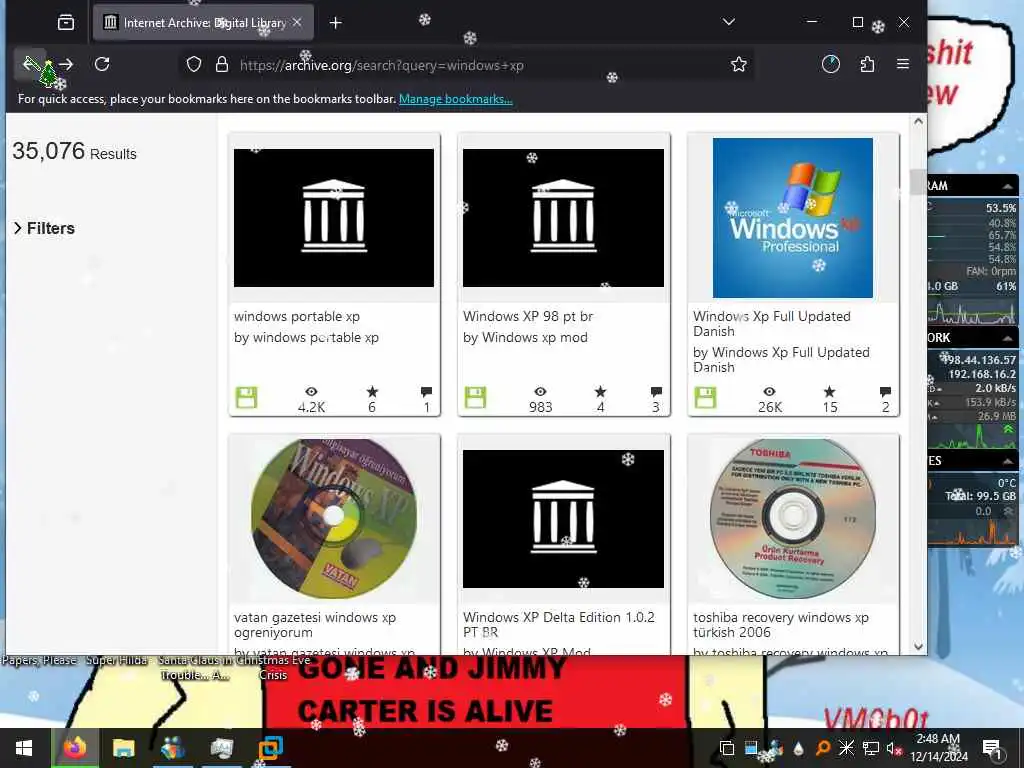Expand the list-all-tabs chevron
Image resolution: width=1024 pixels, height=768 pixels.
(x=729, y=22)
